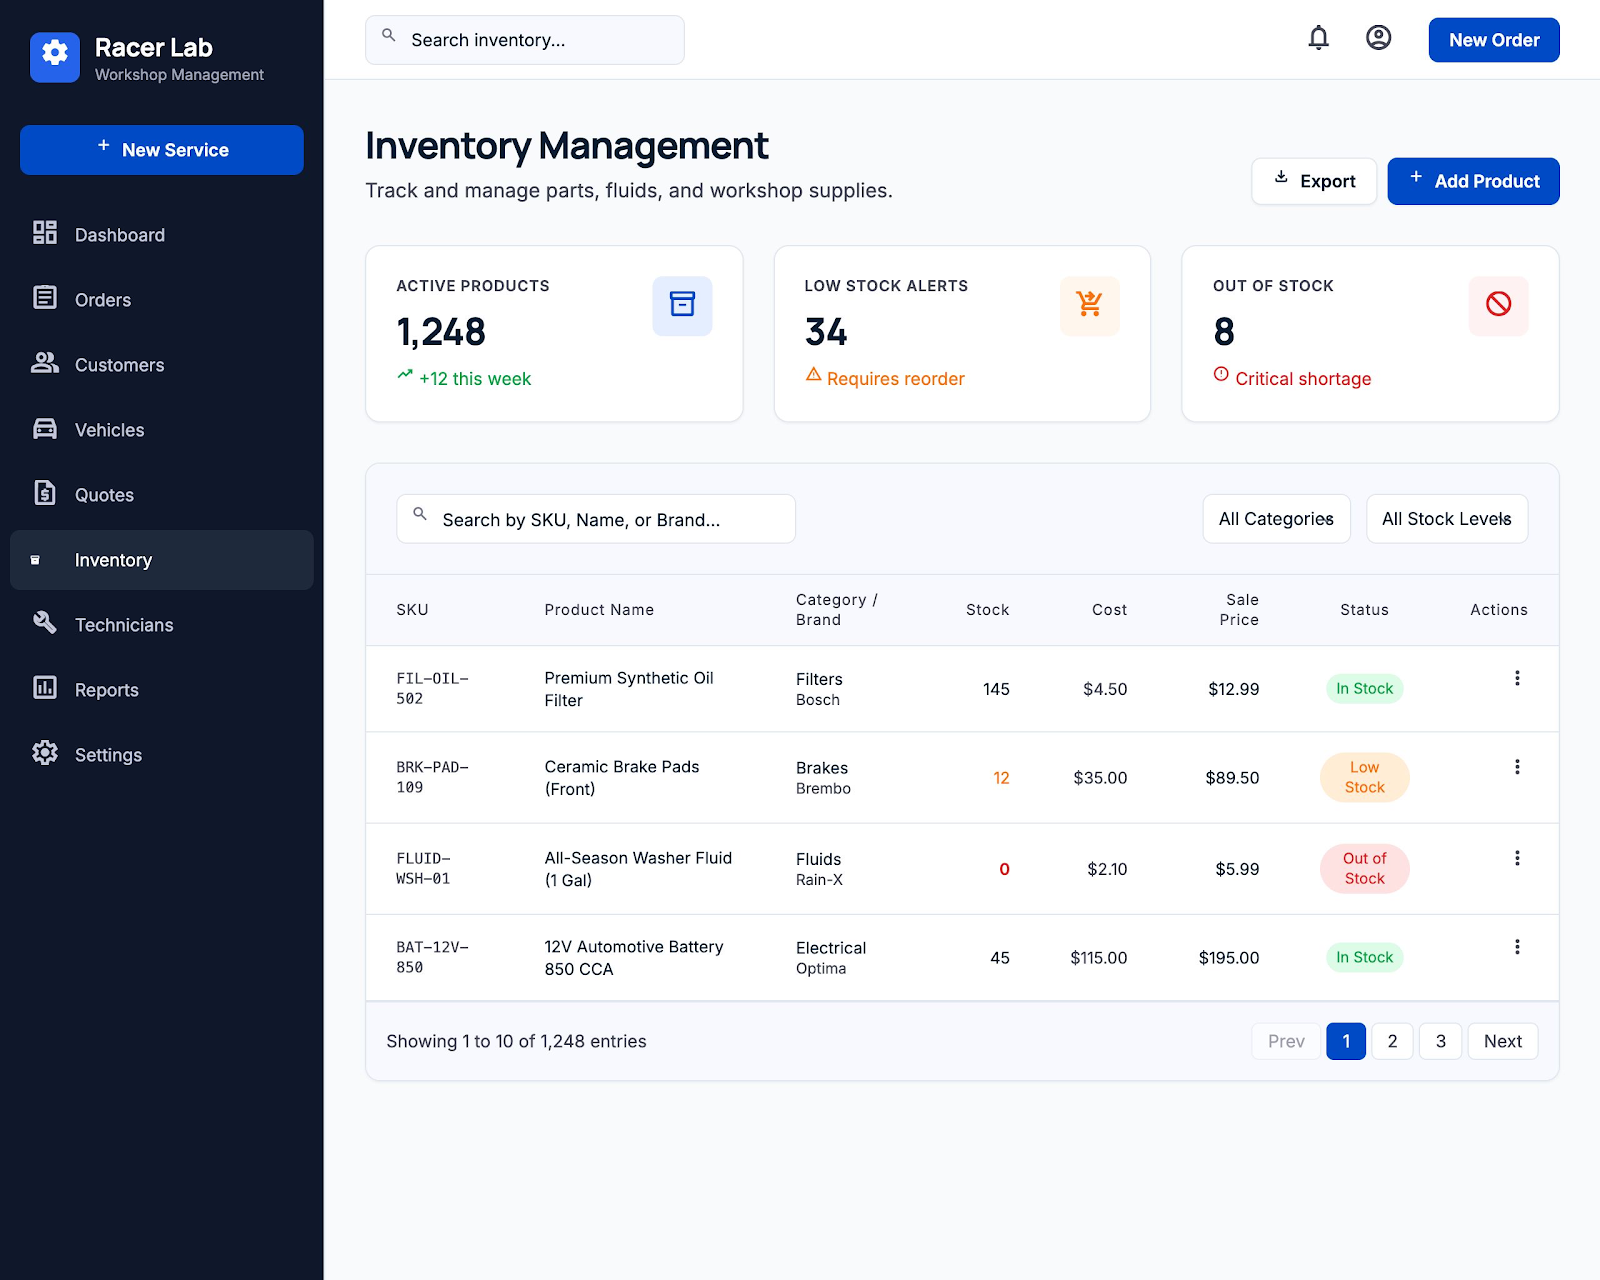Click the warning triangle beside Requires reorder

[814, 375]
